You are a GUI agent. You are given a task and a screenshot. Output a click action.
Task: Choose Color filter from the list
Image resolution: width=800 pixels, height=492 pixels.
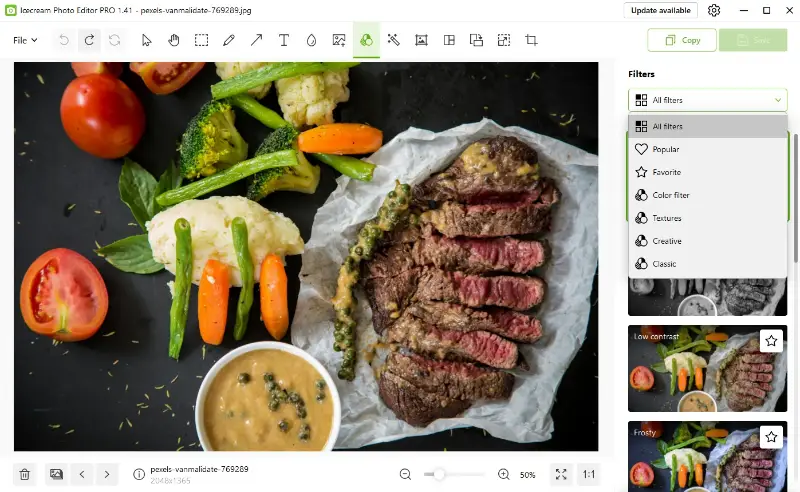click(670, 195)
